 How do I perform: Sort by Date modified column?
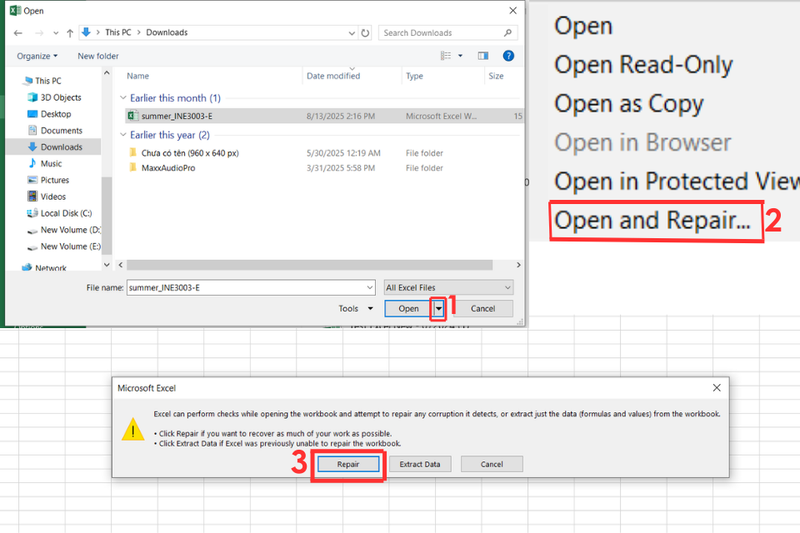333,76
